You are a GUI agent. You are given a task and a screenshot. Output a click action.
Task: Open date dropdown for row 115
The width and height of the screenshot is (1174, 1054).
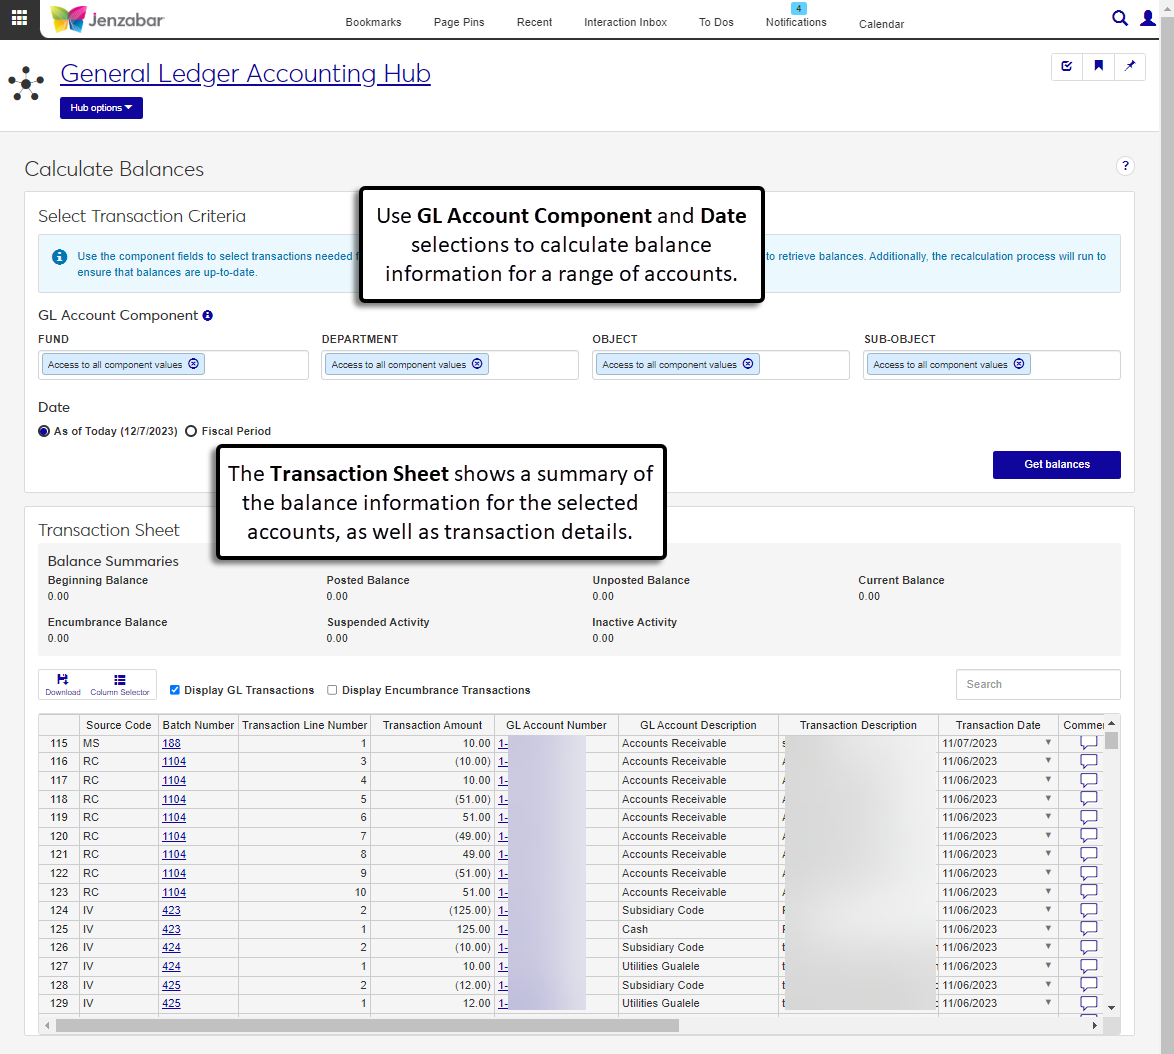1048,743
